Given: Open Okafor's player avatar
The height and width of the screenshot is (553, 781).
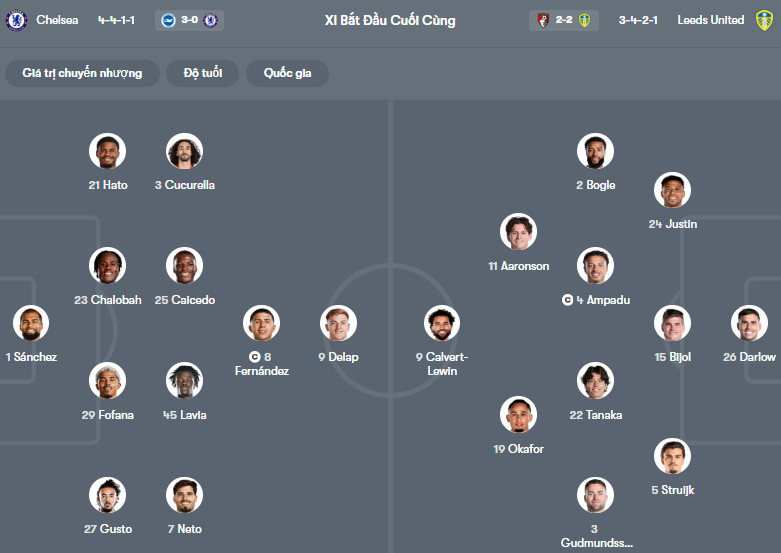Looking at the screenshot, I should pyautogui.click(x=519, y=416).
